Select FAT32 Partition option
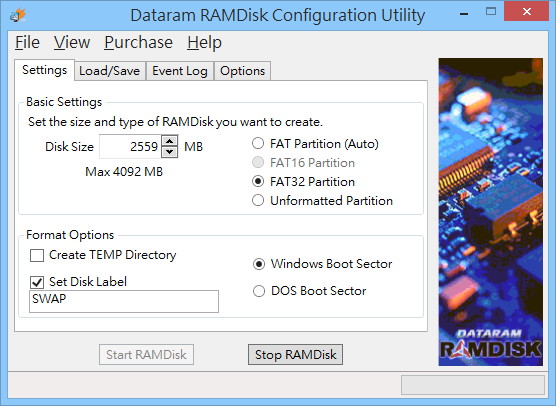 pos(303,182)
